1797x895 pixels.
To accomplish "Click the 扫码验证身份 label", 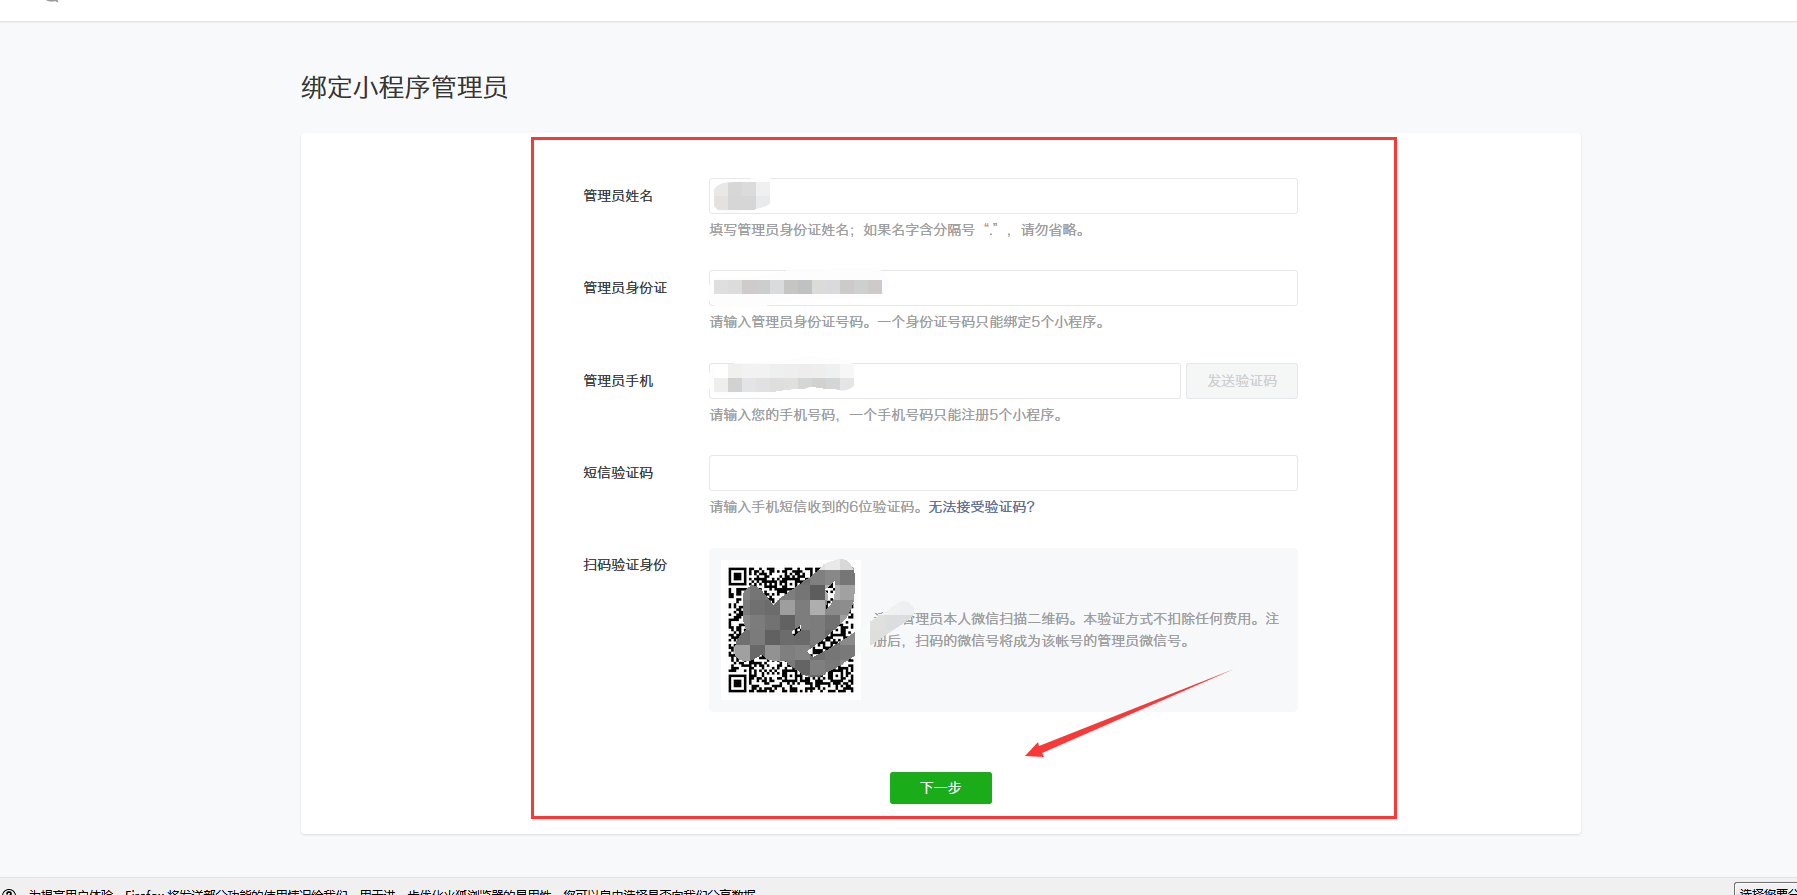I will click(625, 565).
